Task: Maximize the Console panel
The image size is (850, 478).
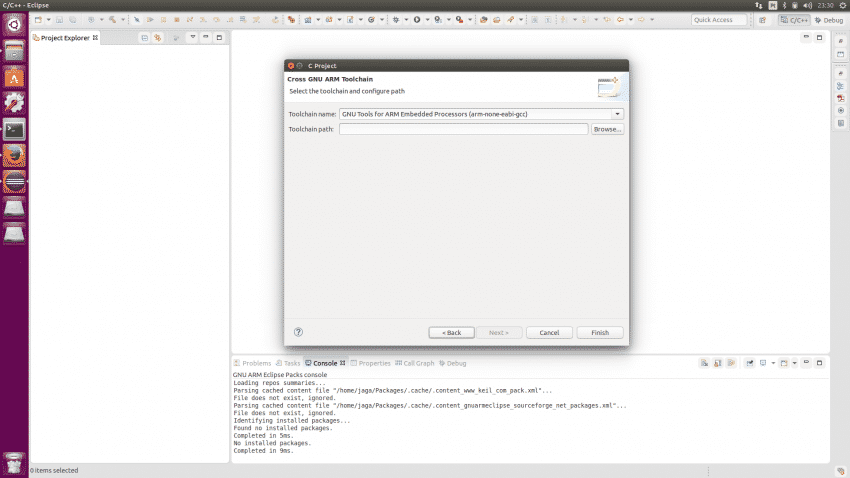Action: click(820, 362)
